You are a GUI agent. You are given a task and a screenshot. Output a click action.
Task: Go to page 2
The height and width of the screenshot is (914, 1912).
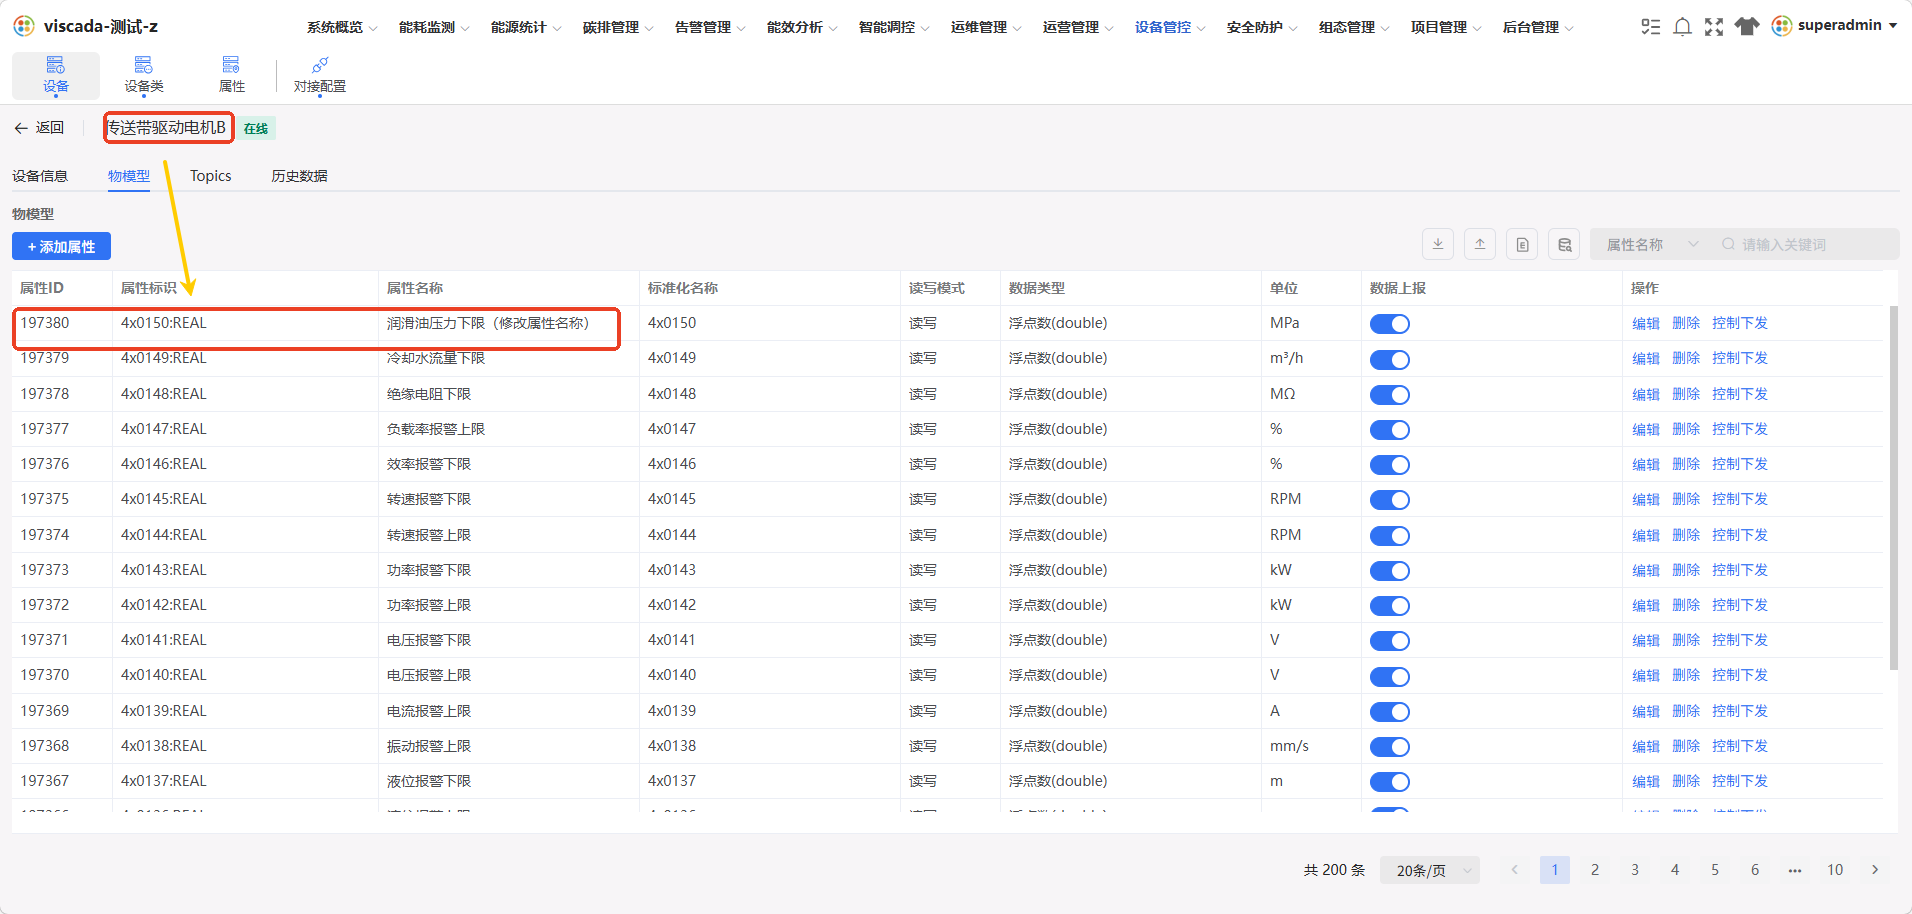(x=1595, y=870)
